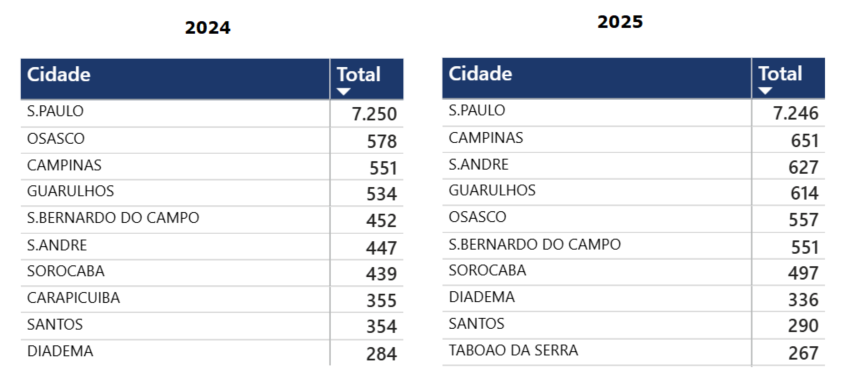Select CARAPICUIBA row in 2024 table
This screenshot has width=843, height=377.
212,300
